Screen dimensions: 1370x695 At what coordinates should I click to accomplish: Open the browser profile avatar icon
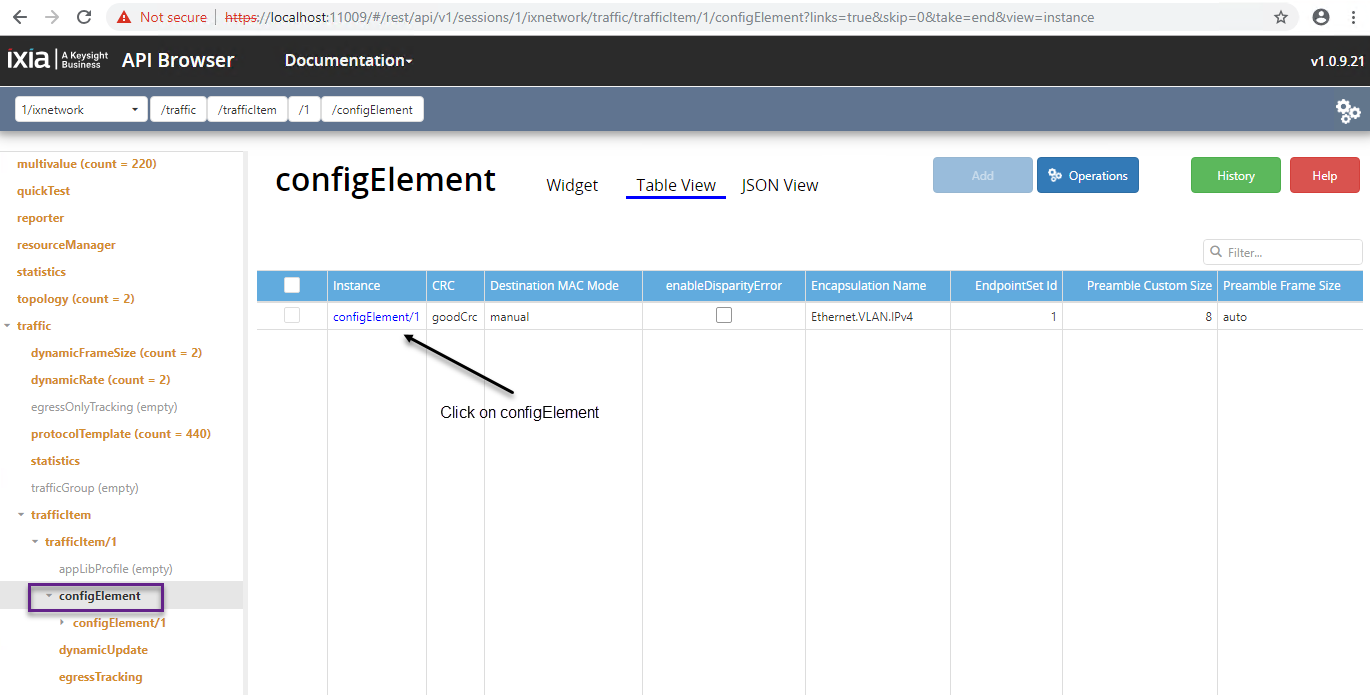click(x=1321, y=17)
